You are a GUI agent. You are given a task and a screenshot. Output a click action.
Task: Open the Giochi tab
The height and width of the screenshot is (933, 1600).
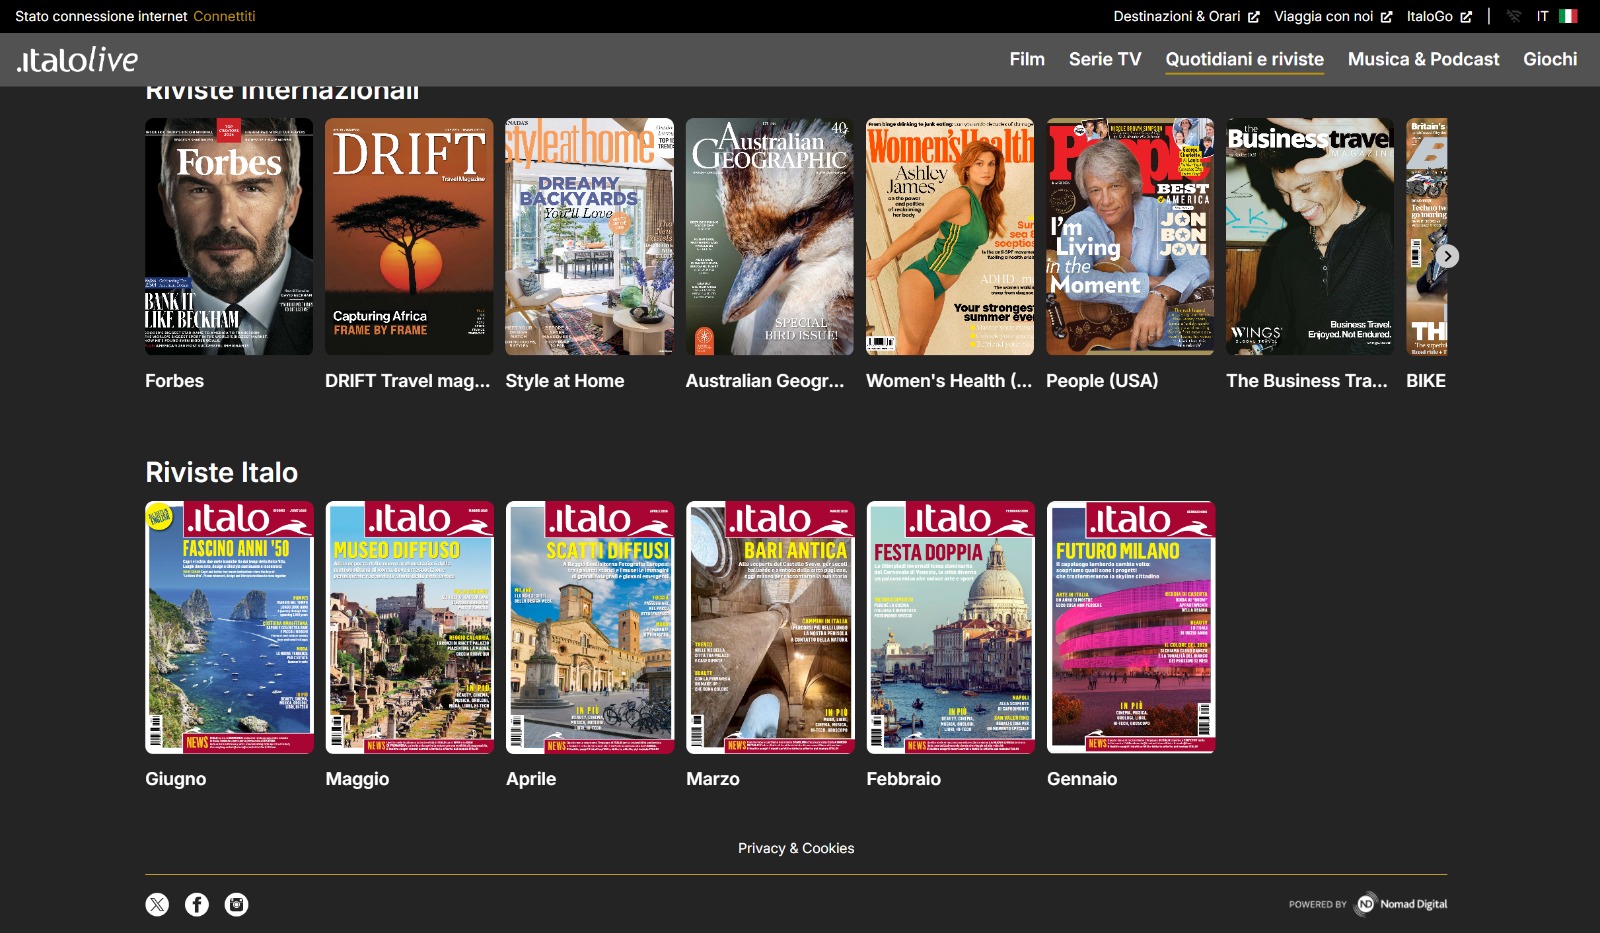click(x=1550, y=59)
